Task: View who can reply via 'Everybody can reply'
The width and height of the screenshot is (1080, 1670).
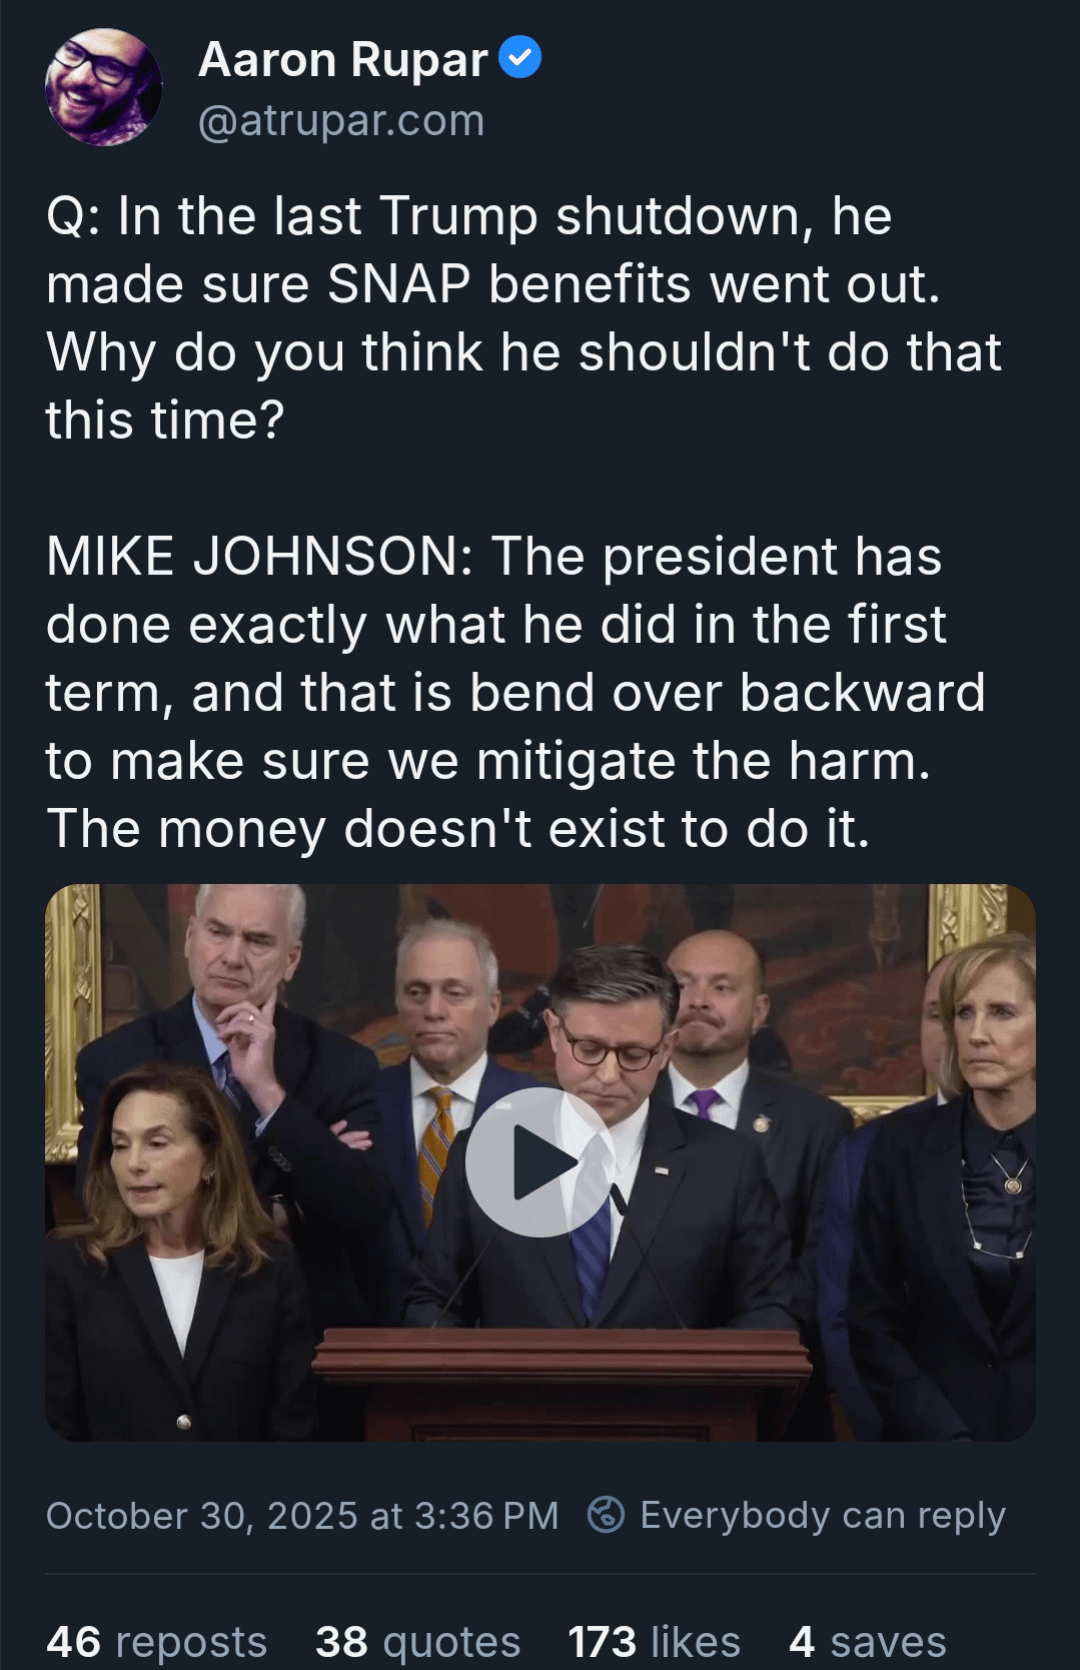Action: pos(822,1515)
